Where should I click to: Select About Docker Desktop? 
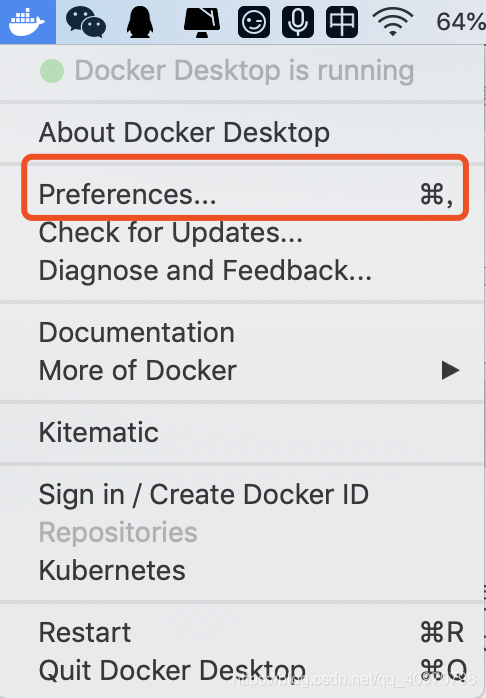[242, 132]
